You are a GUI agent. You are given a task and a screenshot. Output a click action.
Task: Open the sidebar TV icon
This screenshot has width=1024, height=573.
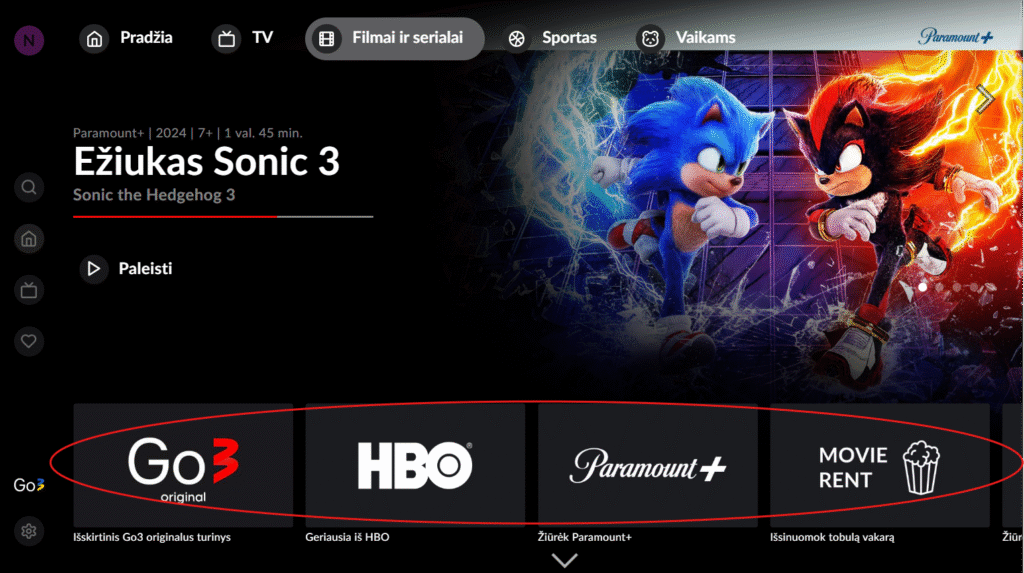(29, 290)
